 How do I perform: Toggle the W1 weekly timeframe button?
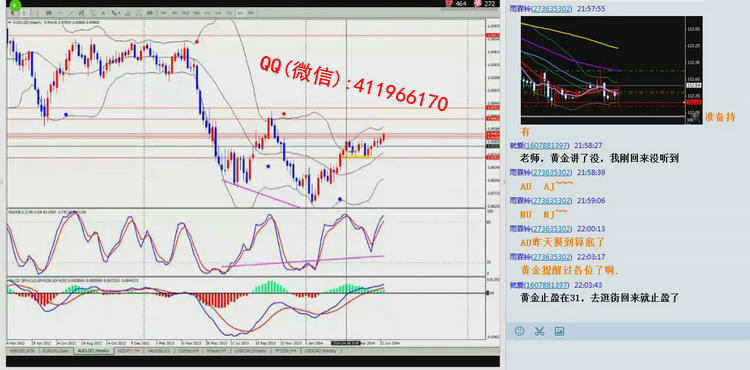[240, 13]
